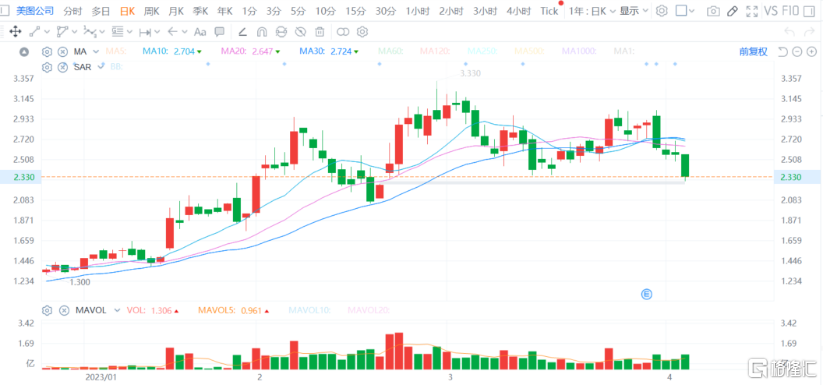
Task: Switch to 多日 multi-day tab
Action: [101, 10]
